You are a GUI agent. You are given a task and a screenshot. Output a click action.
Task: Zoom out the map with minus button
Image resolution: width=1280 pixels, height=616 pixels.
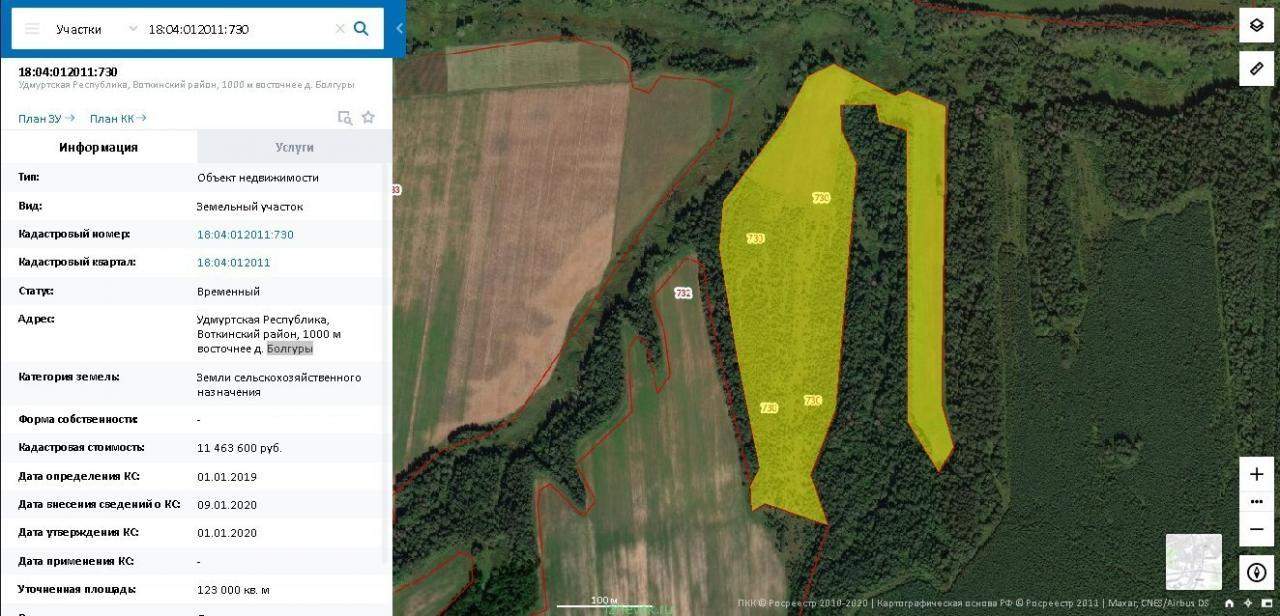(1257, 529)
